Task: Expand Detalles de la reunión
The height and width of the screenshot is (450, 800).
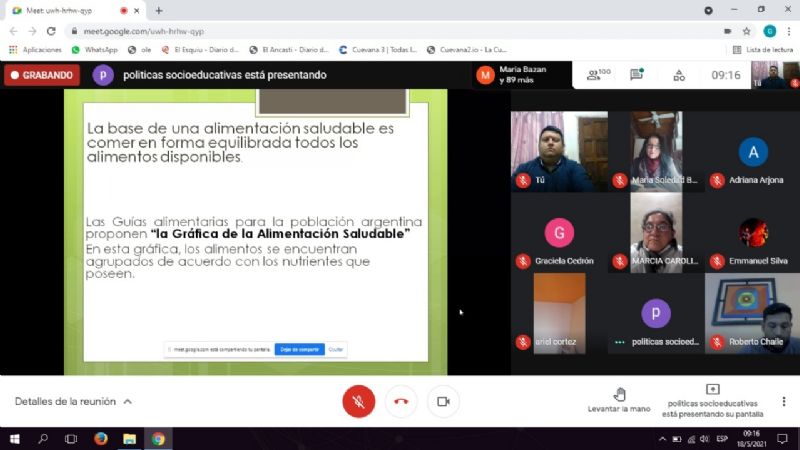Action: 73,402
